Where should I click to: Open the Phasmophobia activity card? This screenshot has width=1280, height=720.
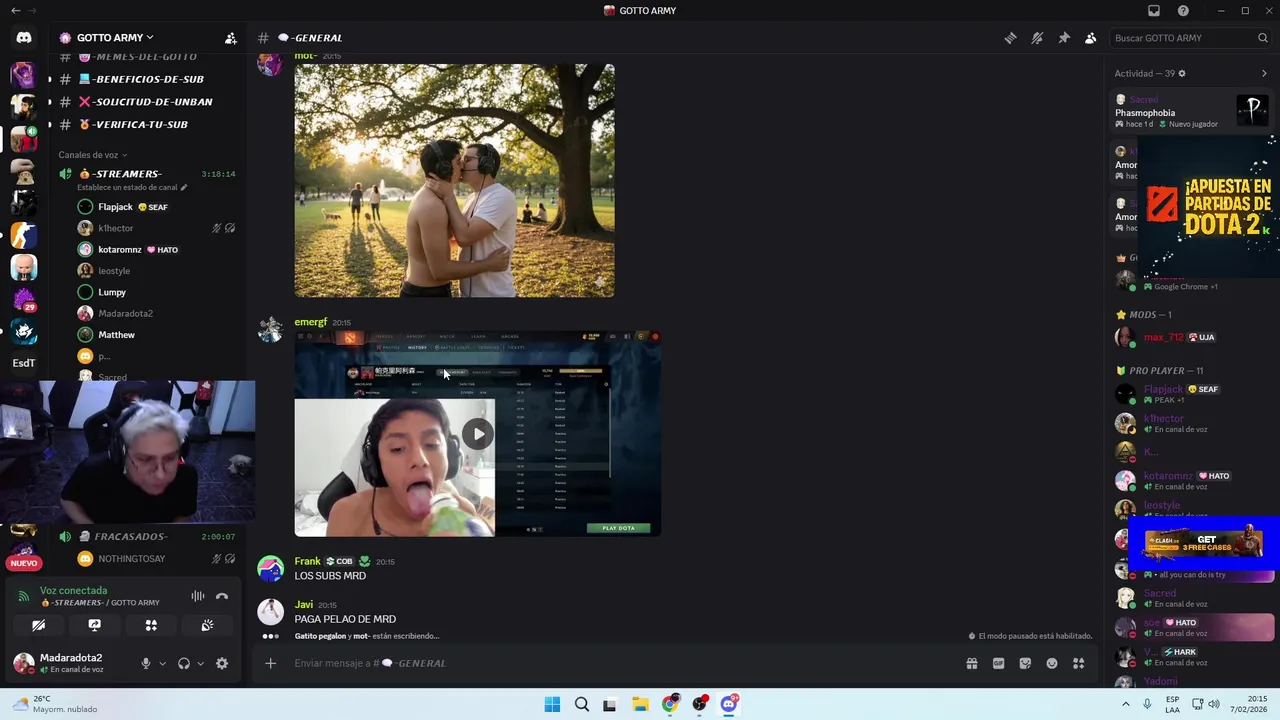(x=1190, y=112)
